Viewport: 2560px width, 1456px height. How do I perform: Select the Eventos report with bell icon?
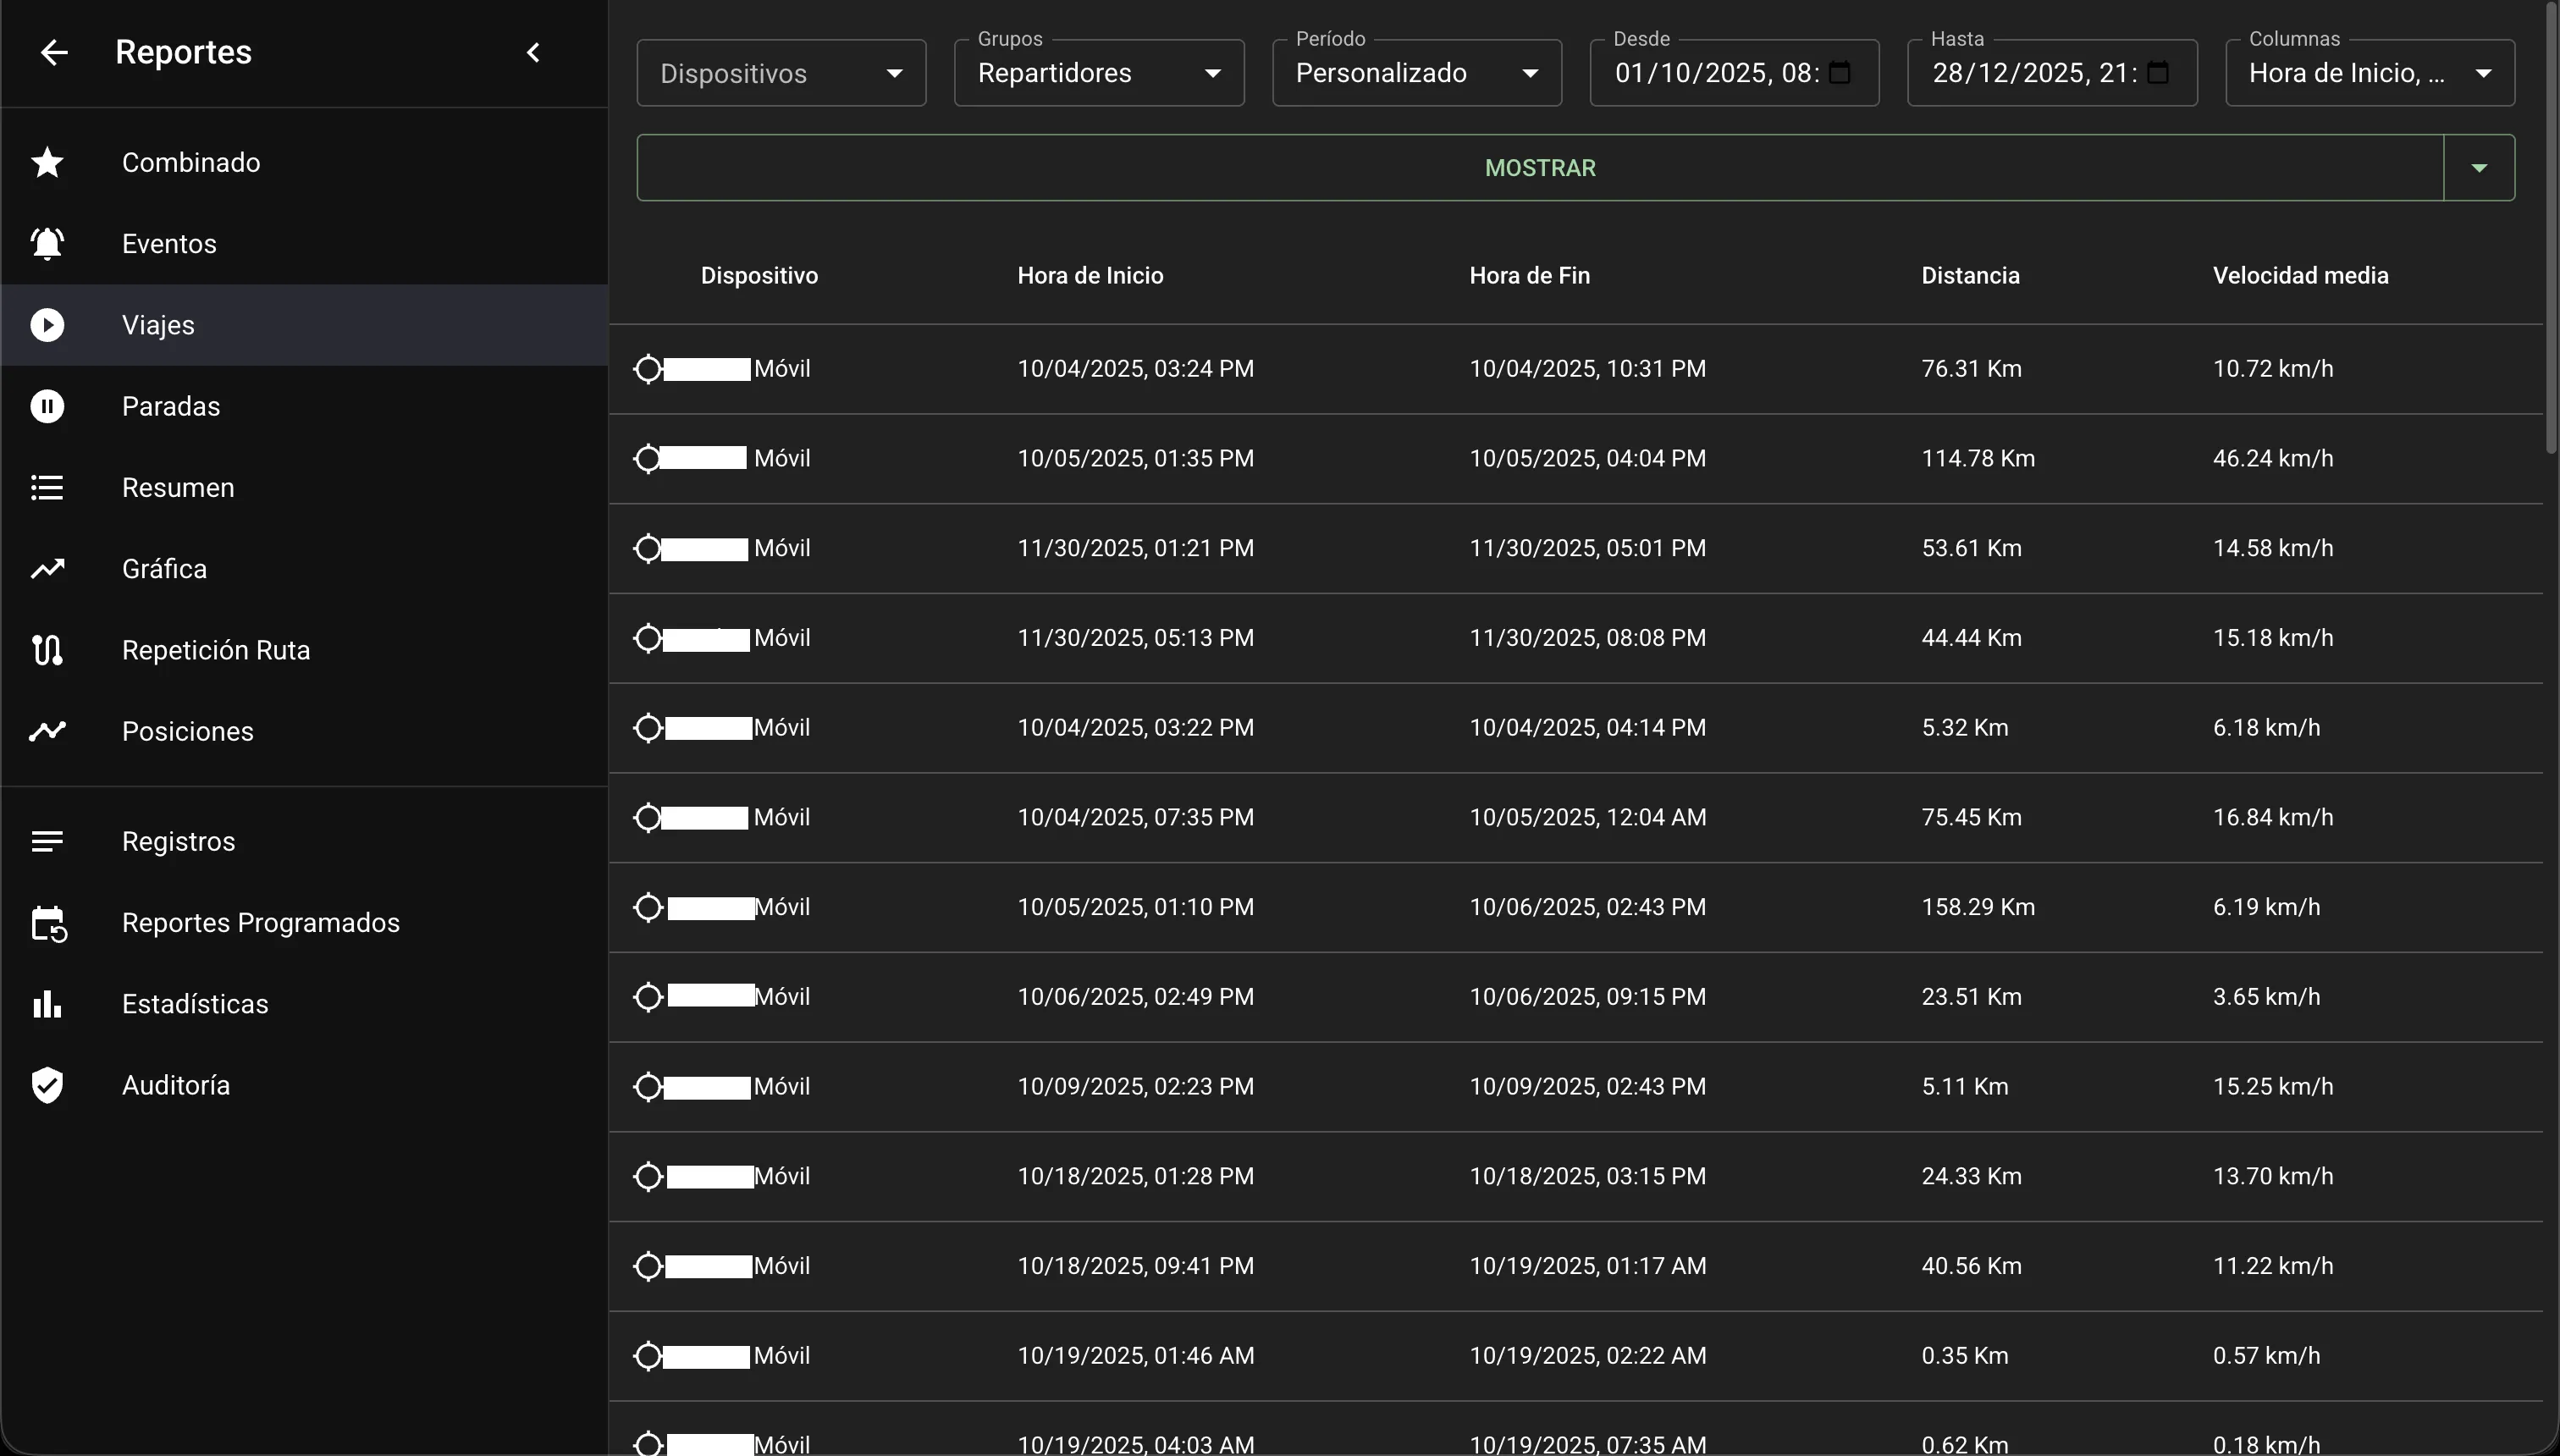tap(169, 243)
